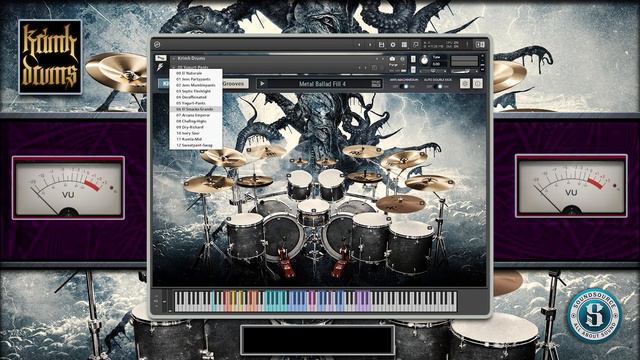This screenshot has width=640, height=360.
Task: Select 01 Jens Partypants preset
Action: [196, 79]
